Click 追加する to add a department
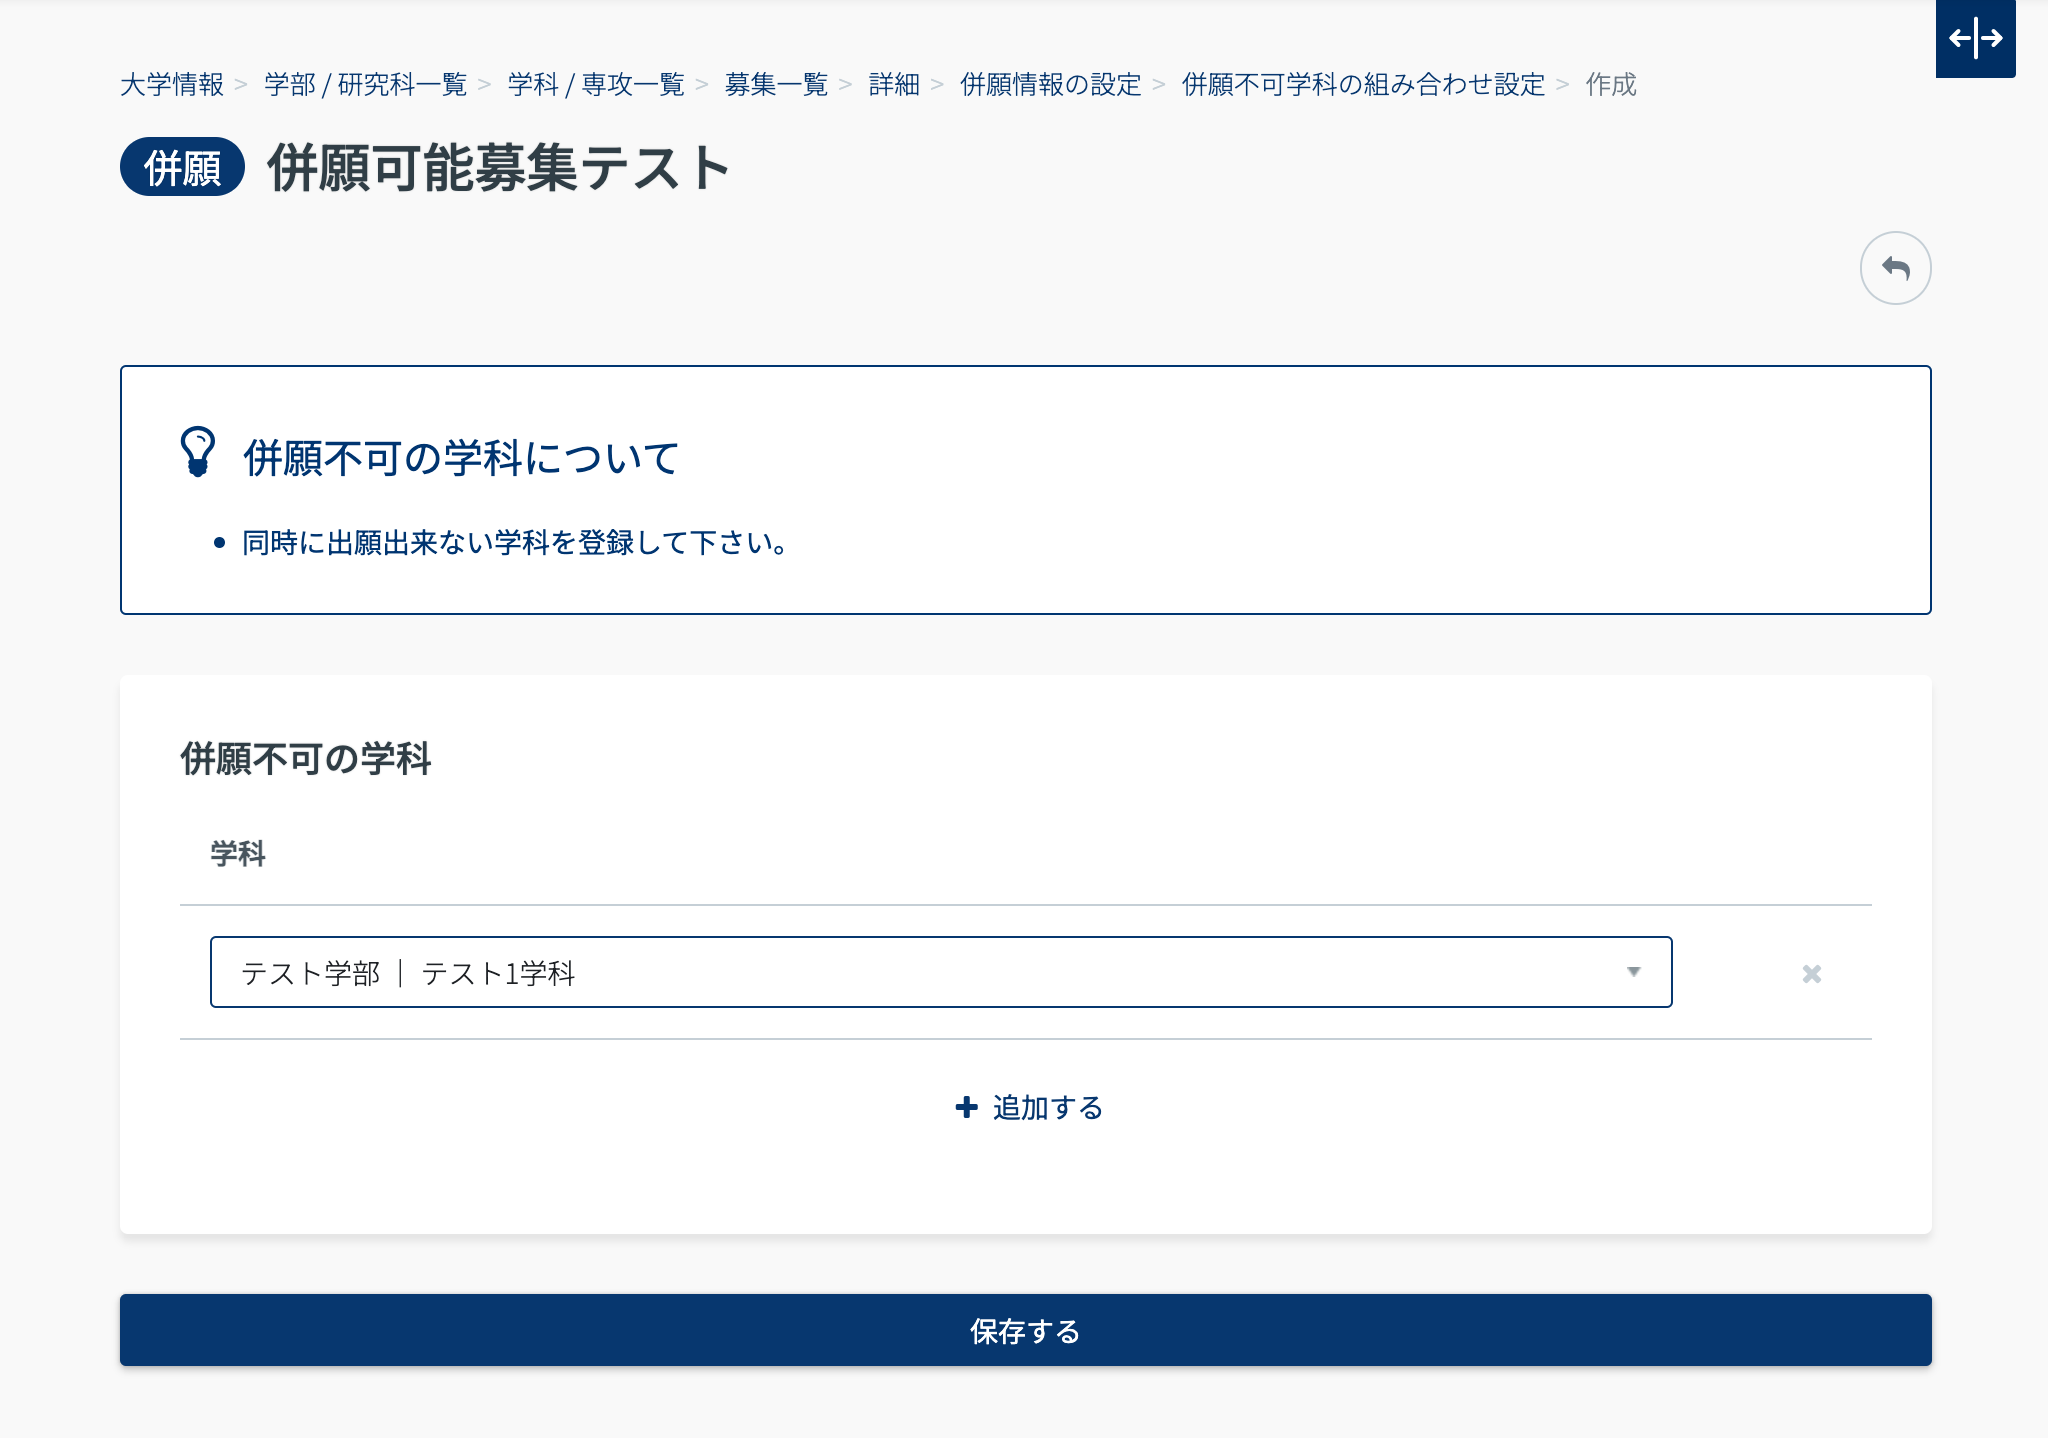Image resolution: width=2048 pixels, height=1438 pixels. tap(1047, 1107)
